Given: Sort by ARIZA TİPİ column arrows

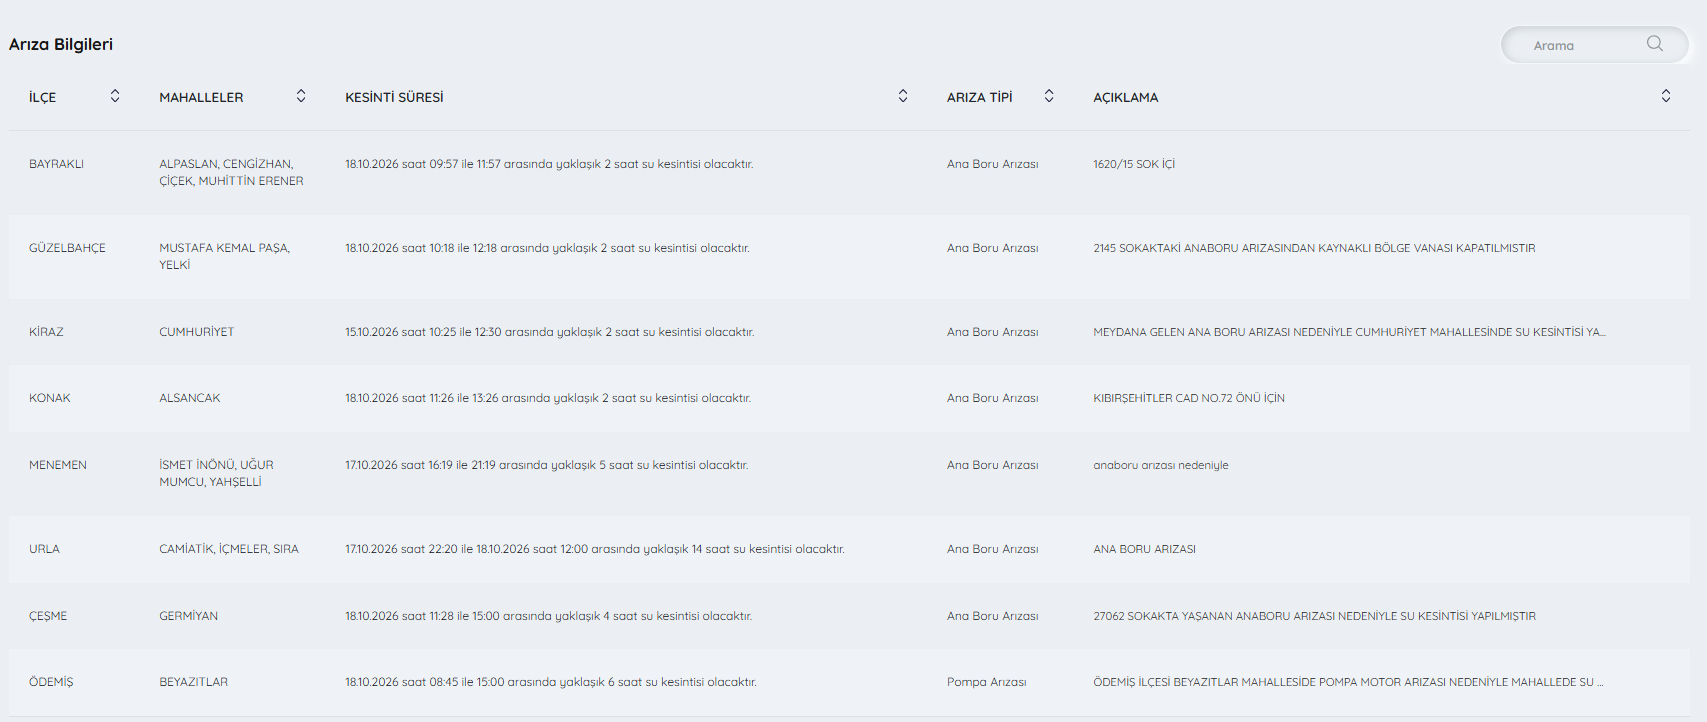Looking at the screenshot, I should click(x=1049, y=96).
